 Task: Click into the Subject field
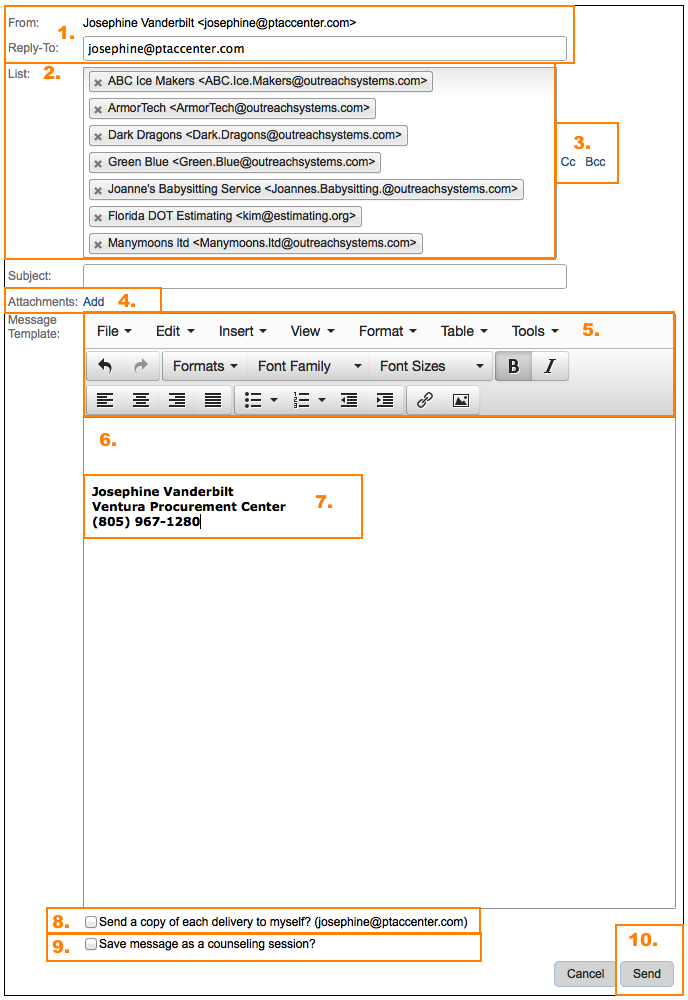pos(324,276)
